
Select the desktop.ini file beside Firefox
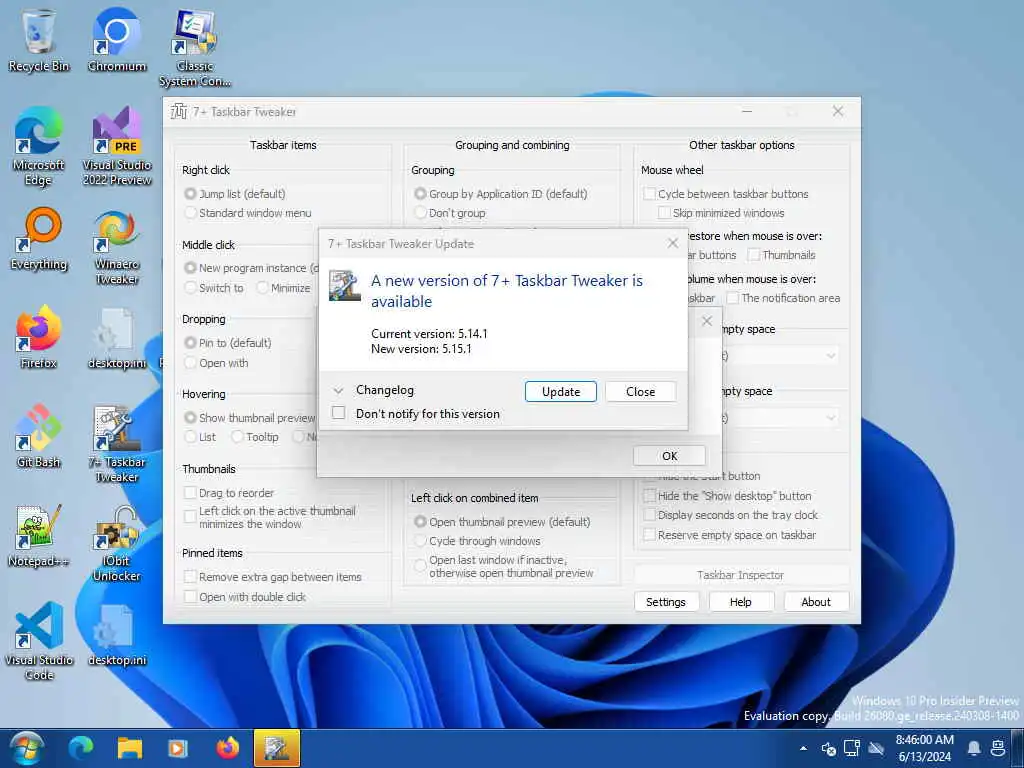click(x=117, y=338)
